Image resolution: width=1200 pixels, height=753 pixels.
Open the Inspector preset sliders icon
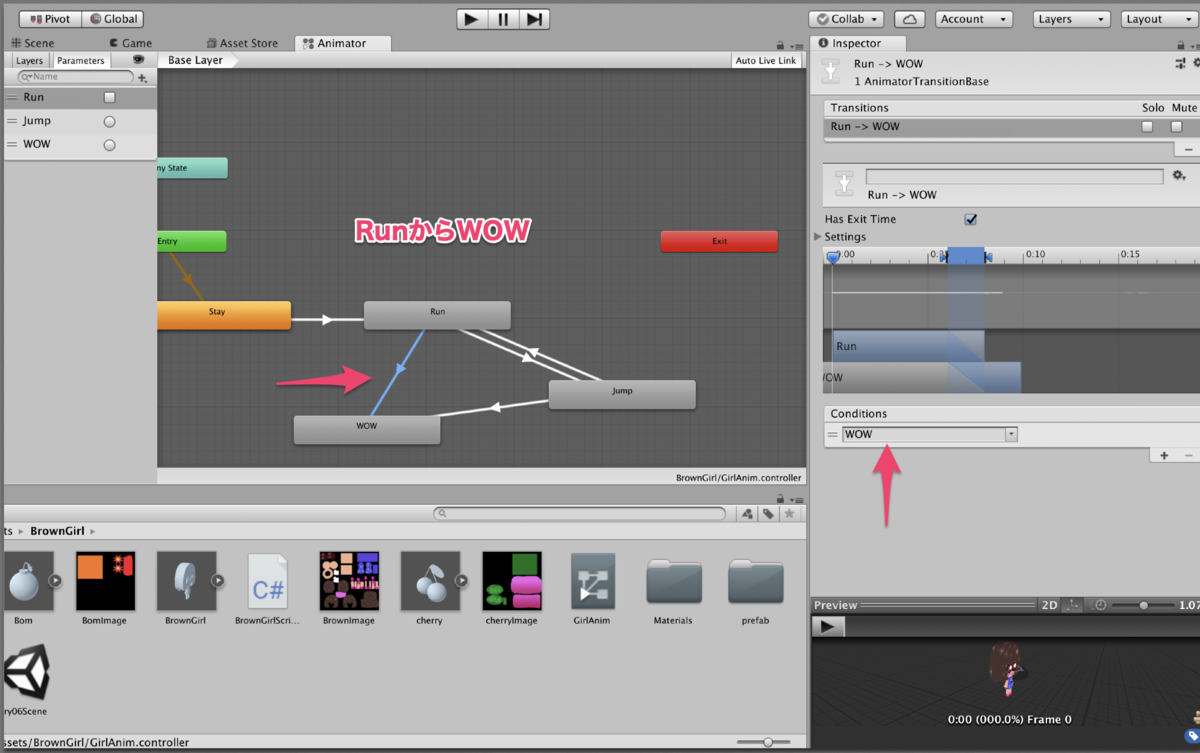(1180, 64)
